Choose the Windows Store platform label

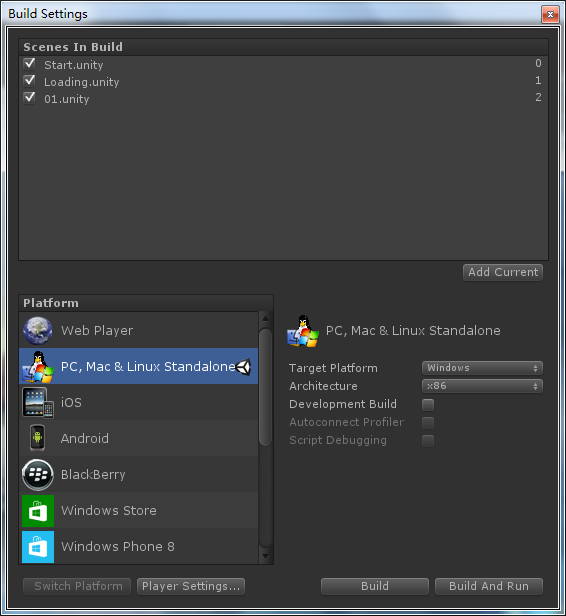(x=109, y=511)
